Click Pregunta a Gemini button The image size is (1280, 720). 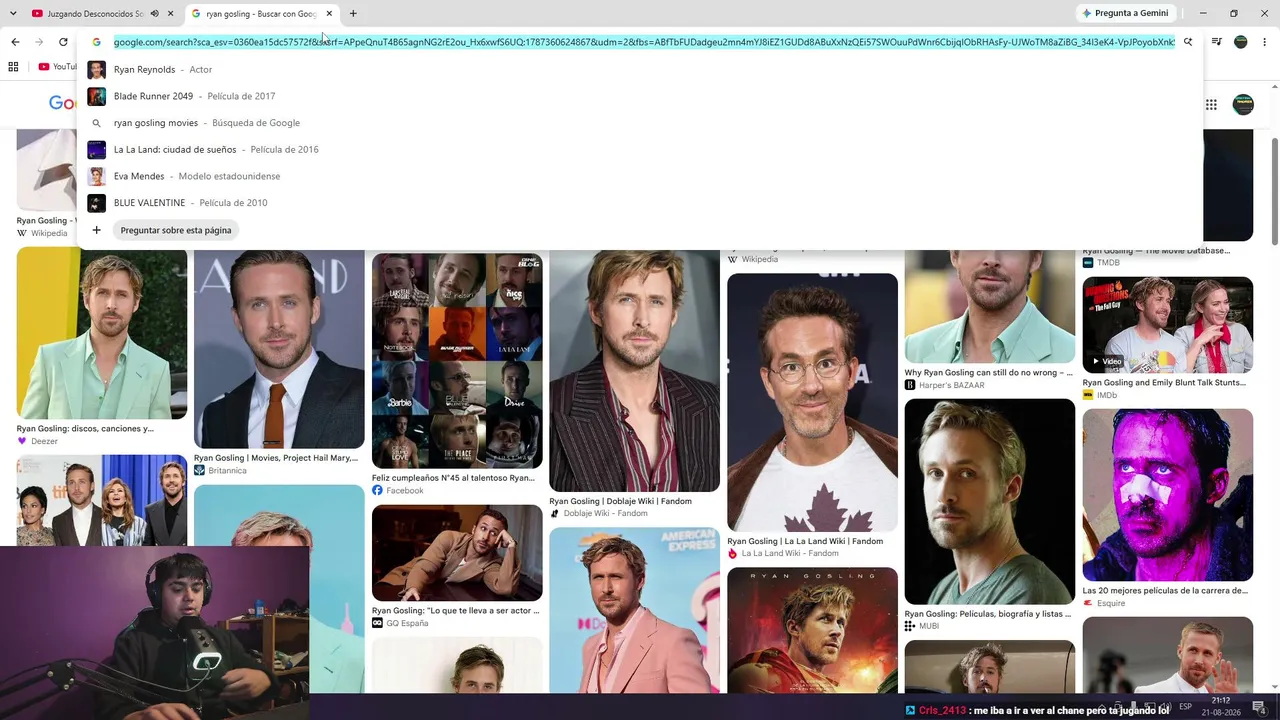point(1126,14)
